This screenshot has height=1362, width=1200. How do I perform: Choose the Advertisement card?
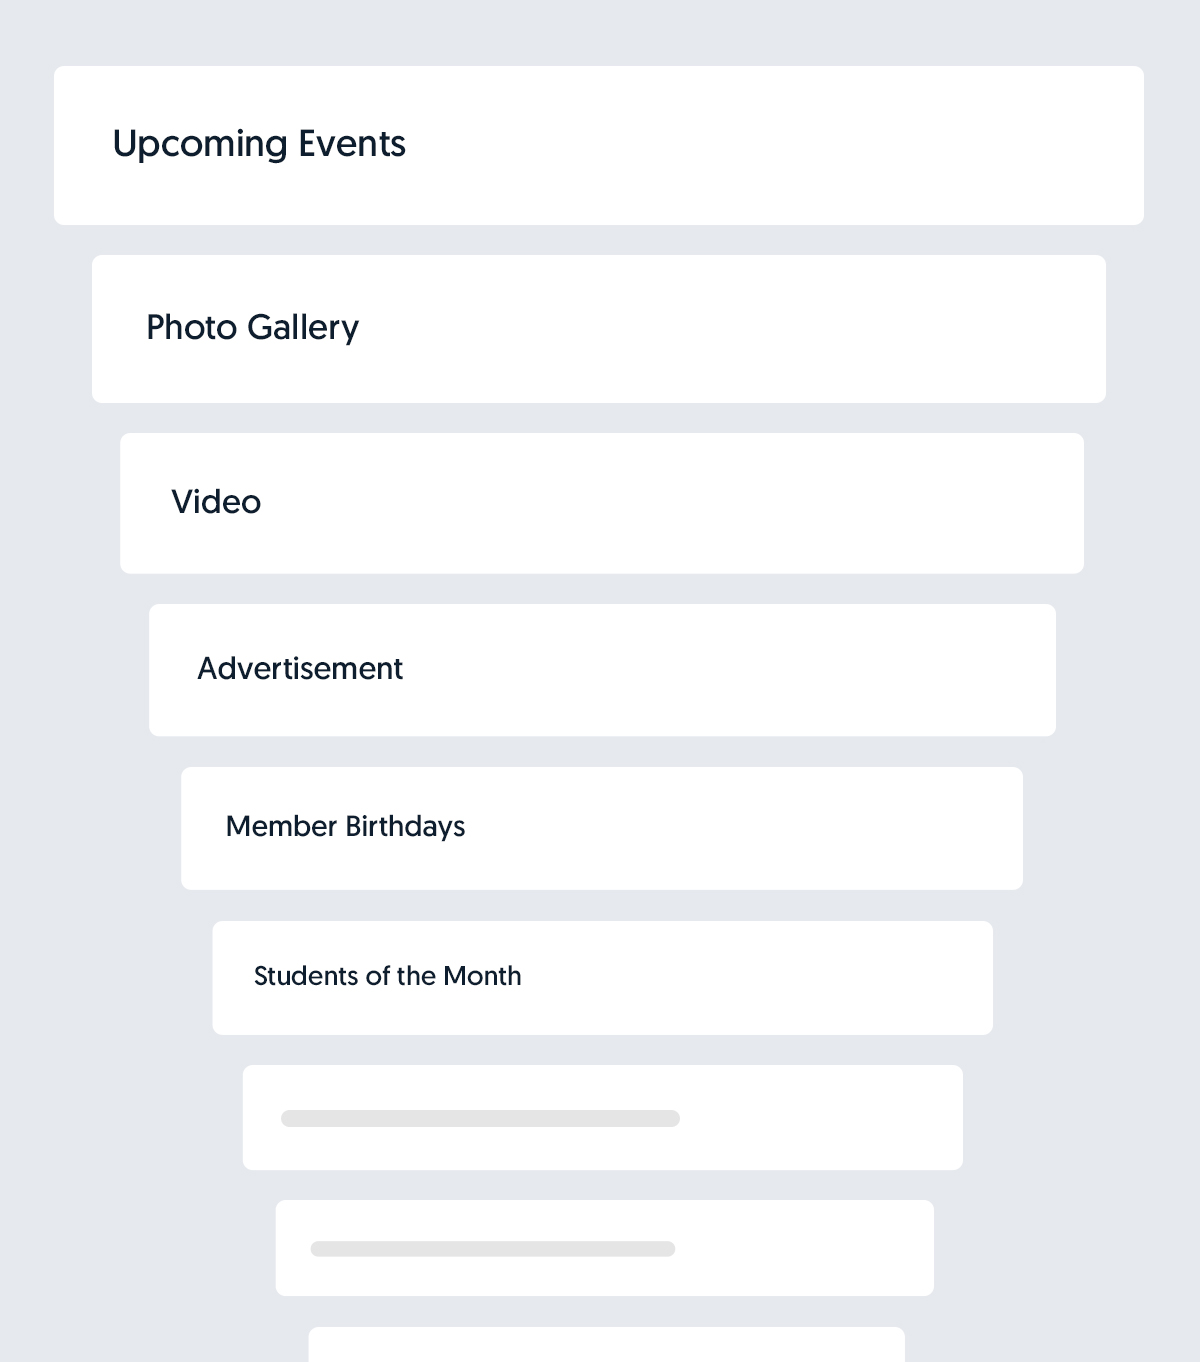point(602,670)
